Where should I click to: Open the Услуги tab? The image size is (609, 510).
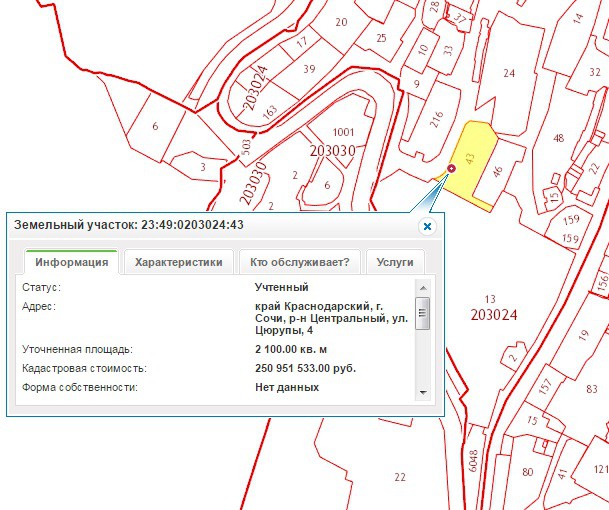pyautogui.click(x=394, y=262)
